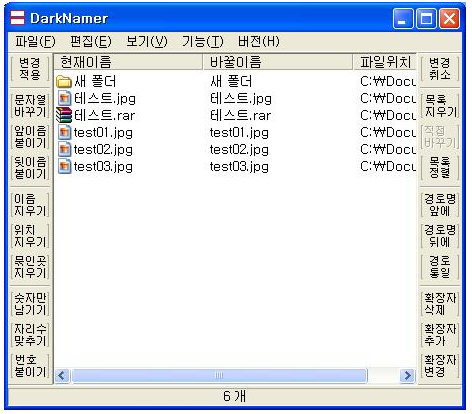Sort by 파일위치 column header

point(385,62)
